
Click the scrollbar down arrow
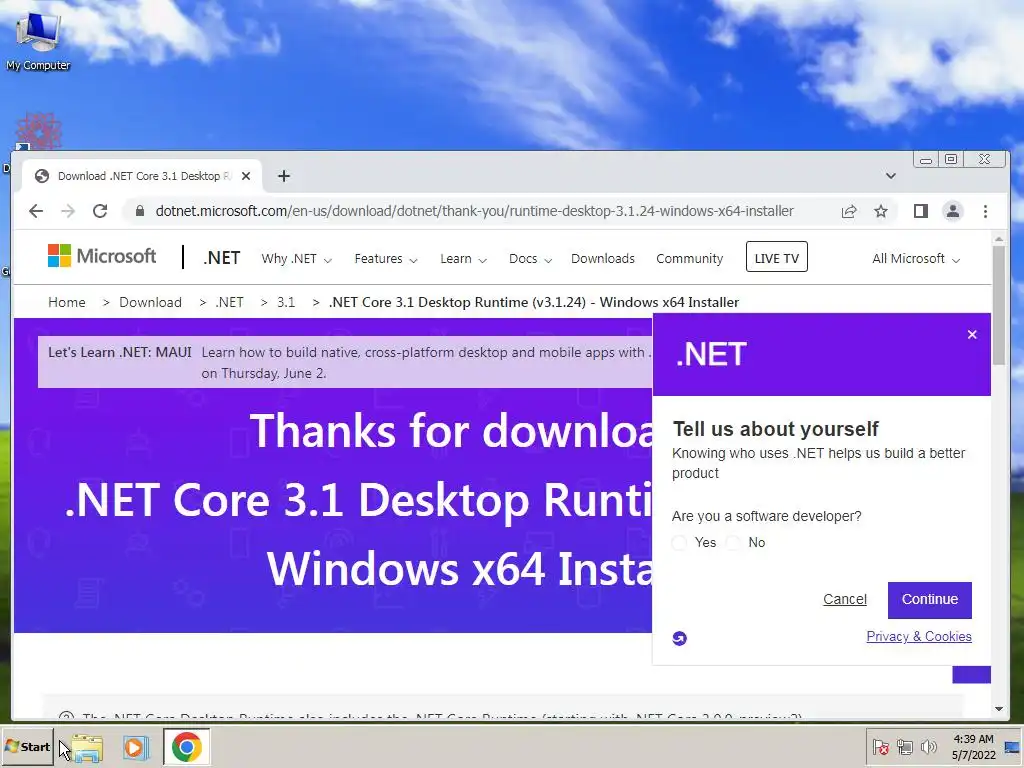coord(999,709)
